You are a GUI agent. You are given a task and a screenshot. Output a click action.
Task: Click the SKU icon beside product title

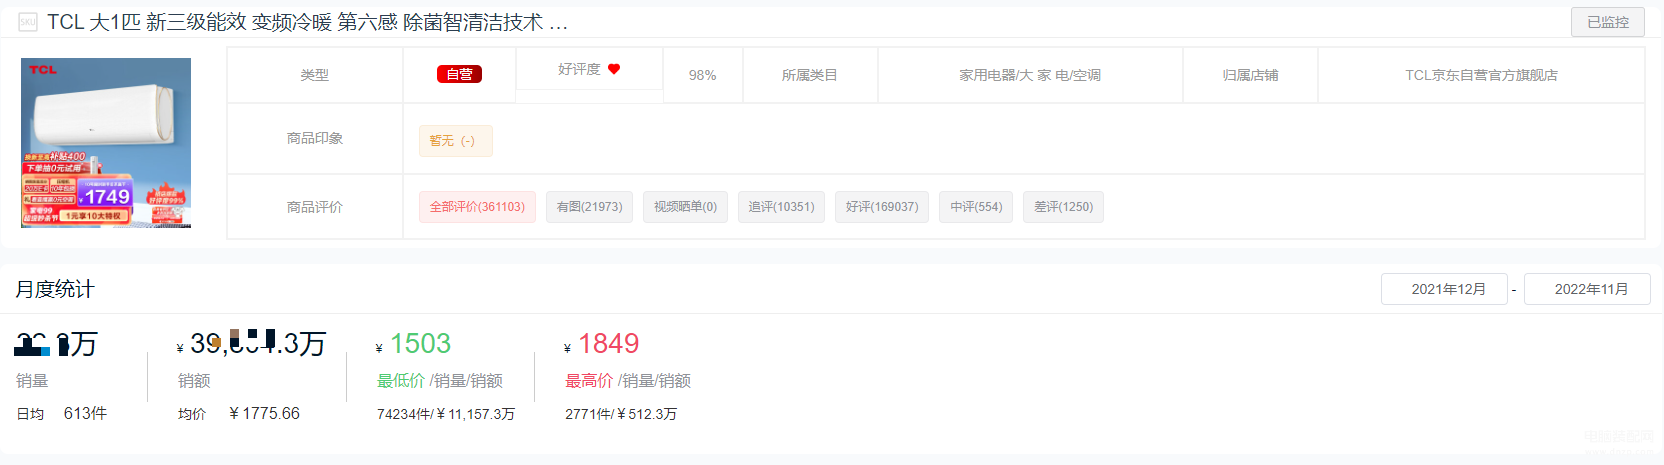(28, 22)
